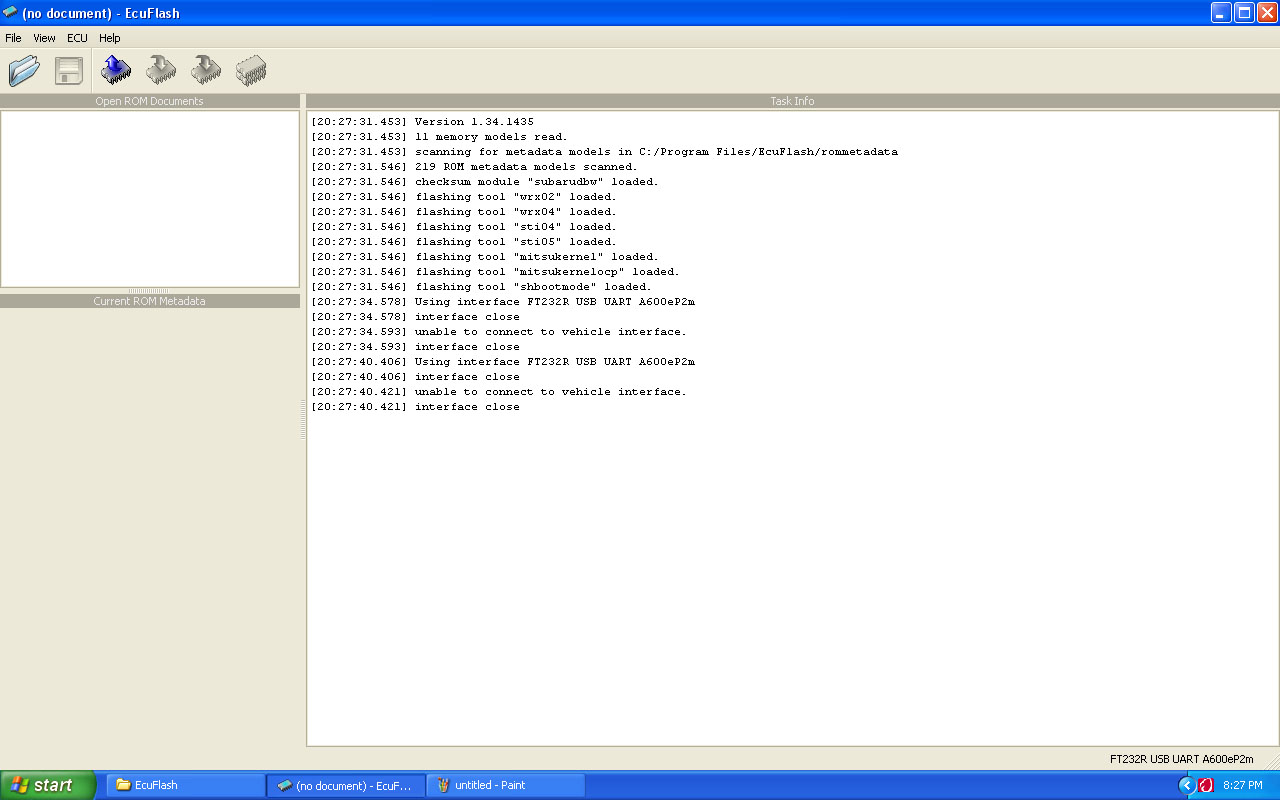1280x800 pixels.
Task: Click the '11 memory models read' log line
Action: coord(439,137)
